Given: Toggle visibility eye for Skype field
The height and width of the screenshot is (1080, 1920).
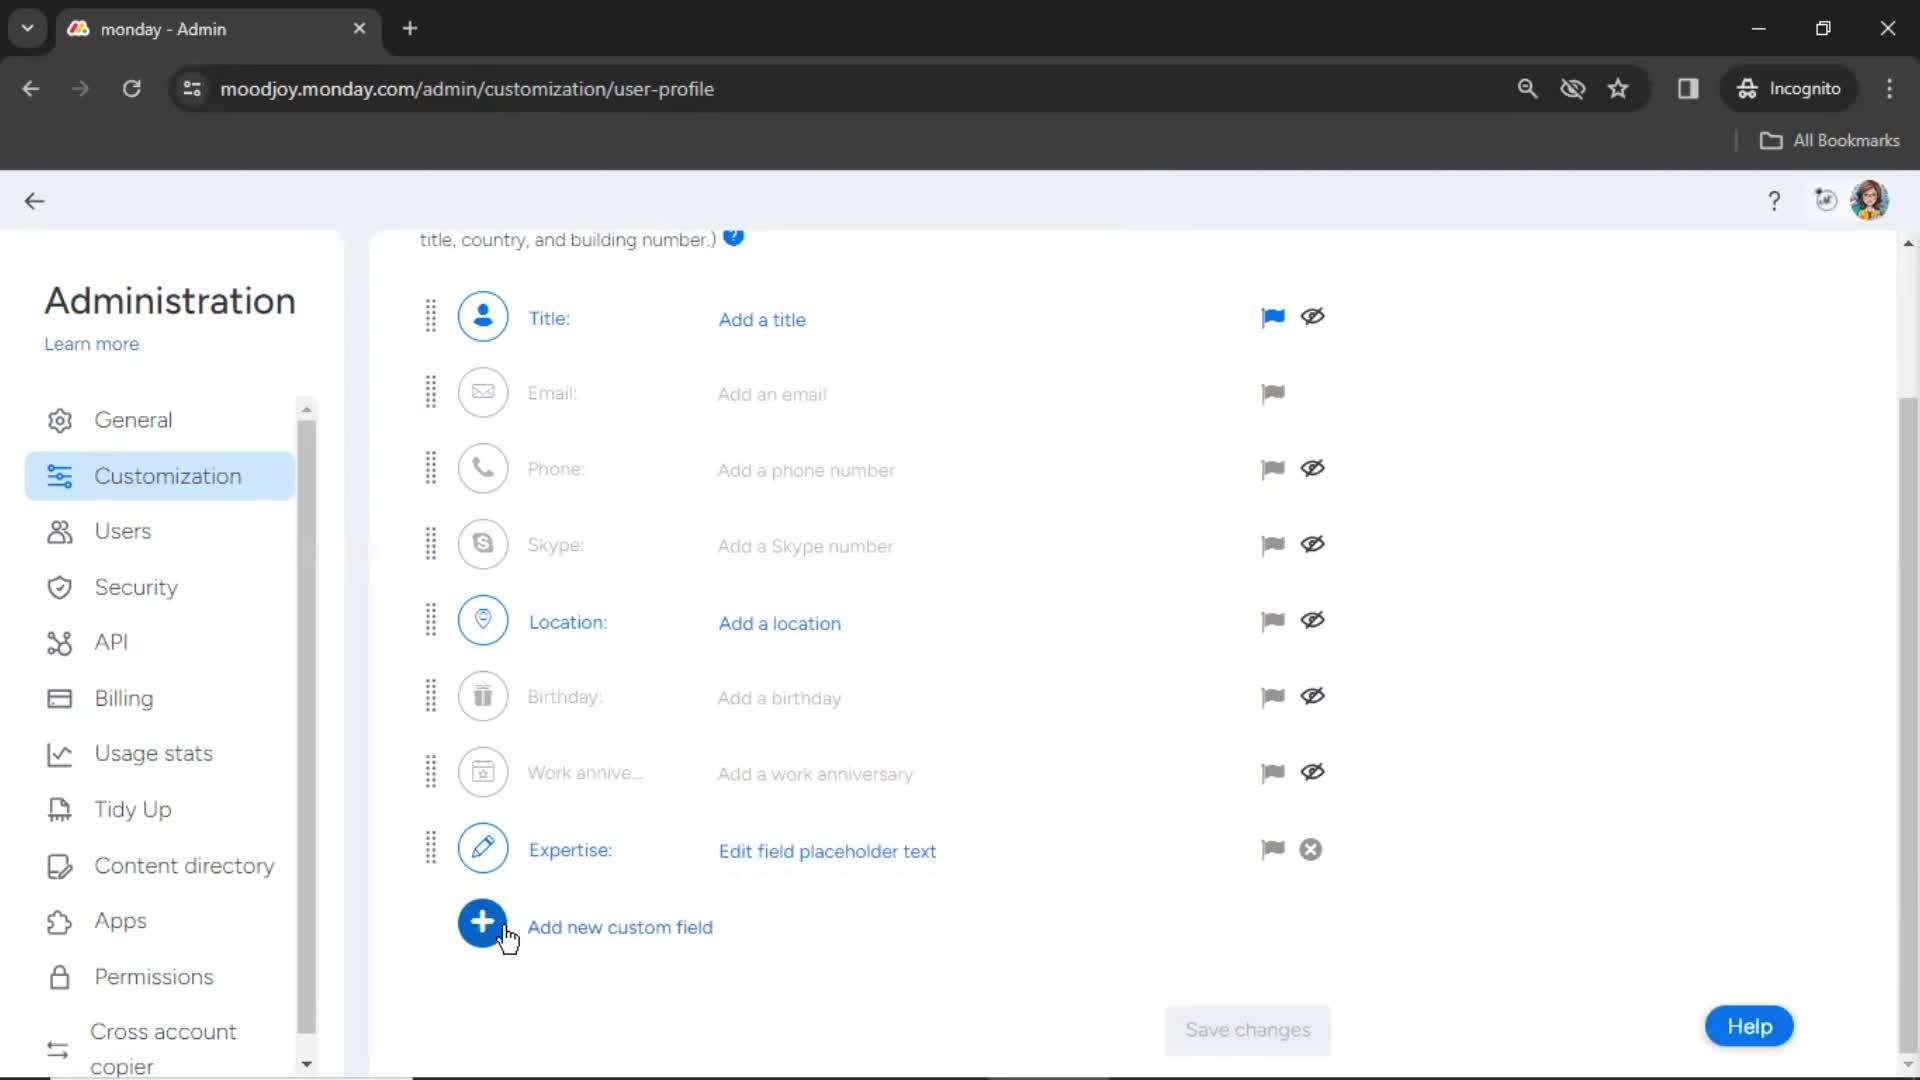Looking at the screenshot, I should click(1312, 544).
